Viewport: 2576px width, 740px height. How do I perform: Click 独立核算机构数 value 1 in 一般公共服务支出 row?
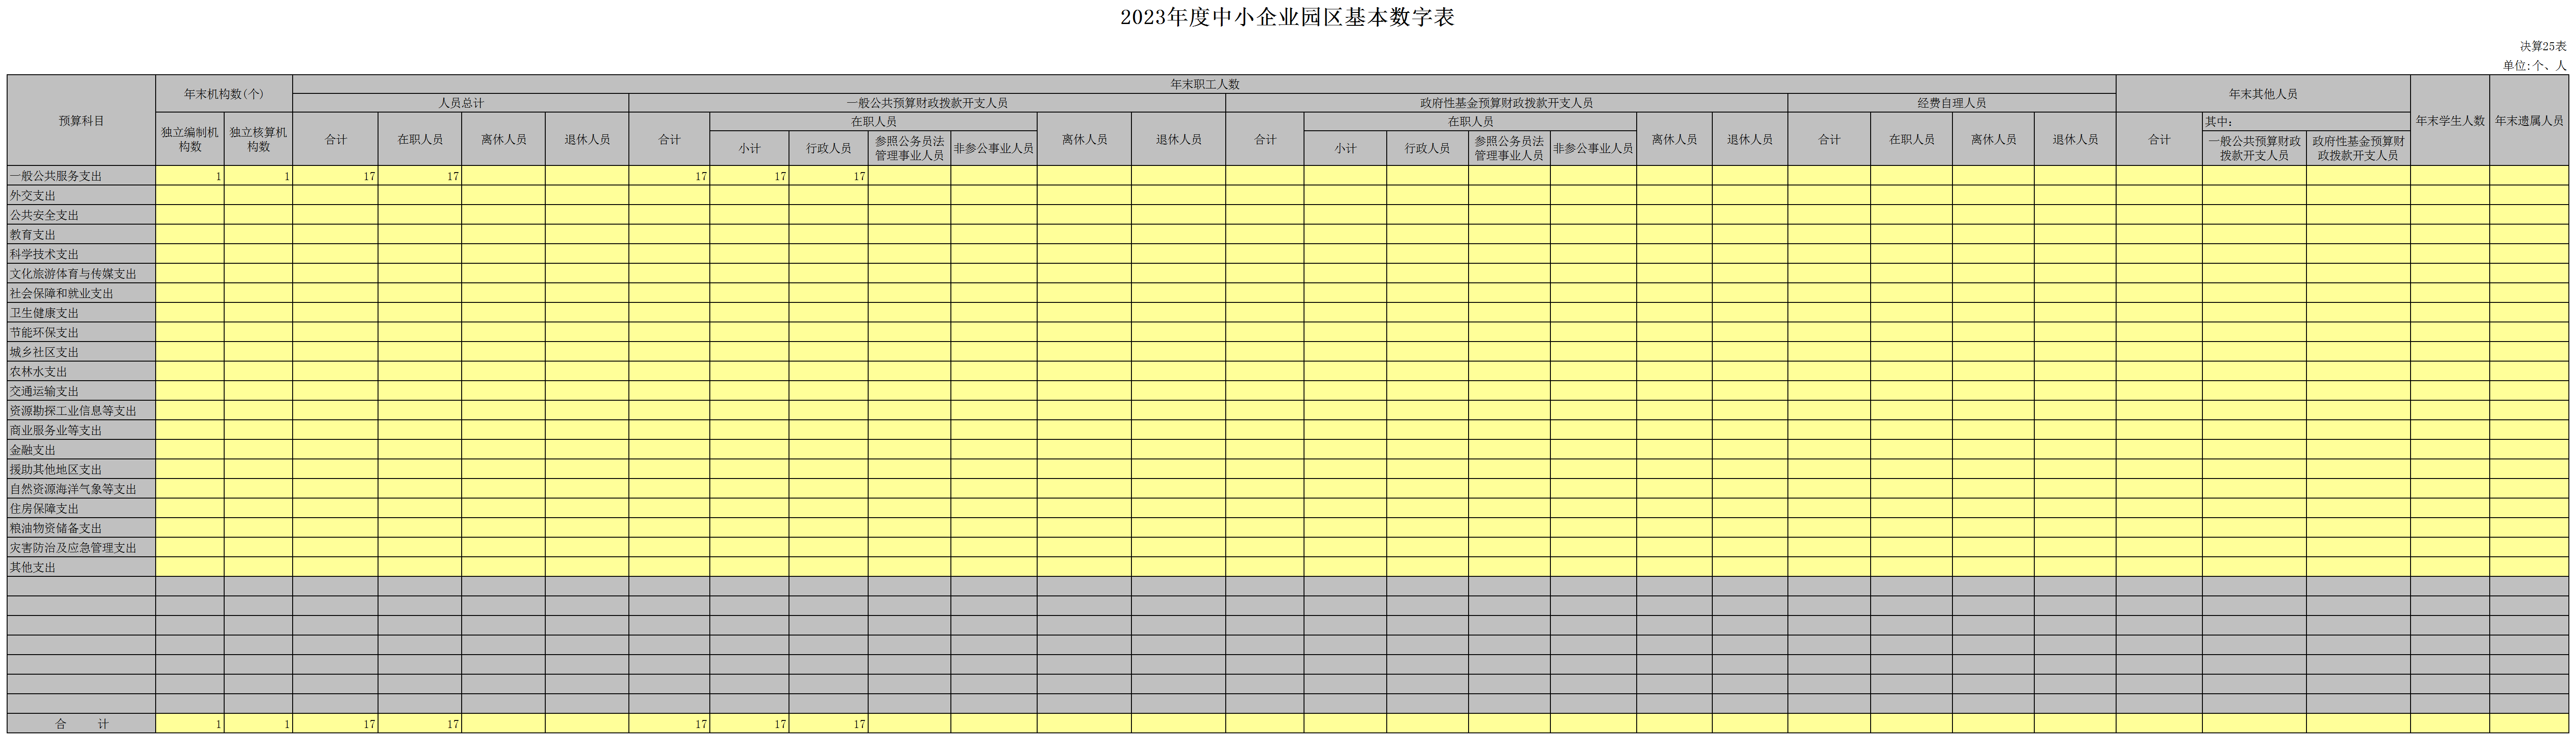click(x=258, y=176)
